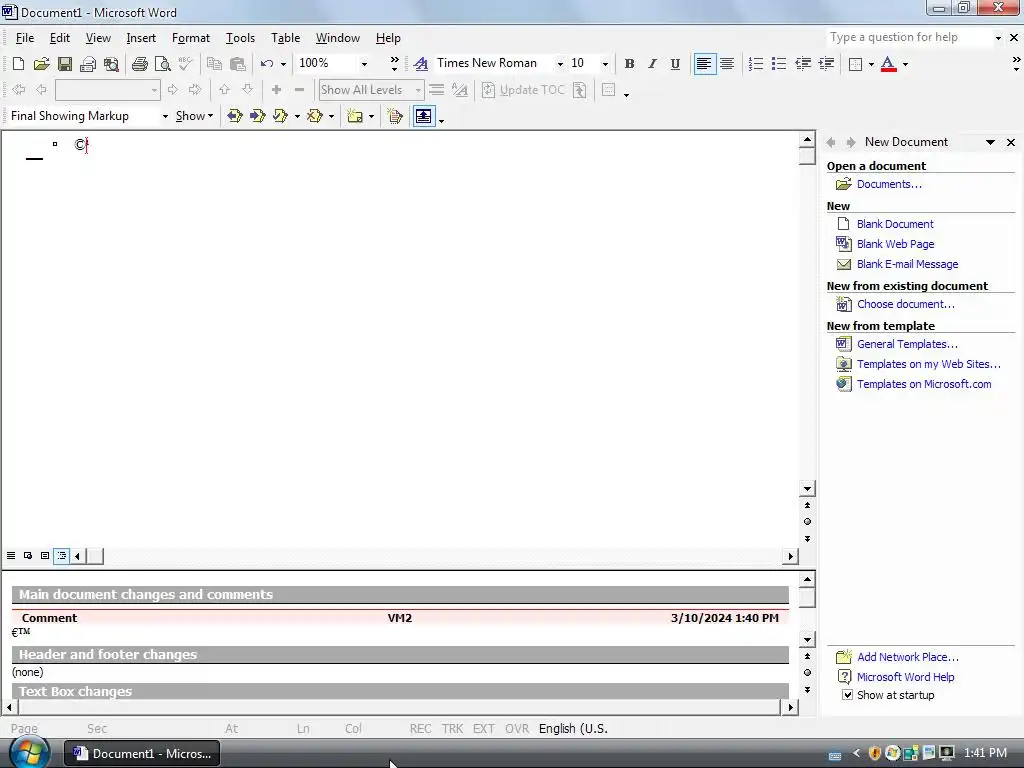Uncheck the Show at startup checkbox
This screenshot has width=1024, height=768.
847,695
